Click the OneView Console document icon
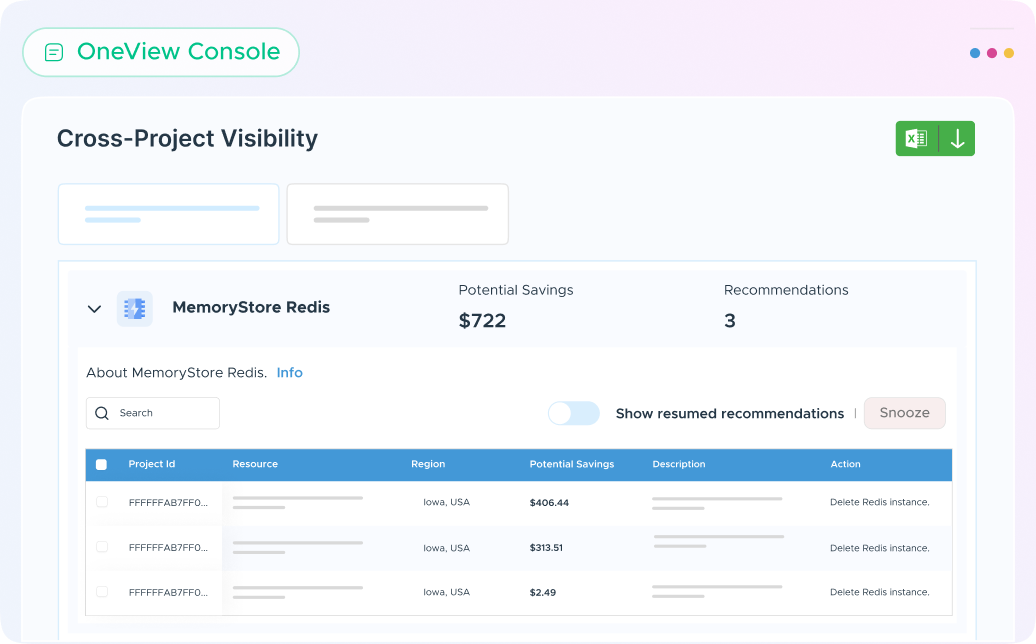The image size is (1036, 644). click(54, 53)
